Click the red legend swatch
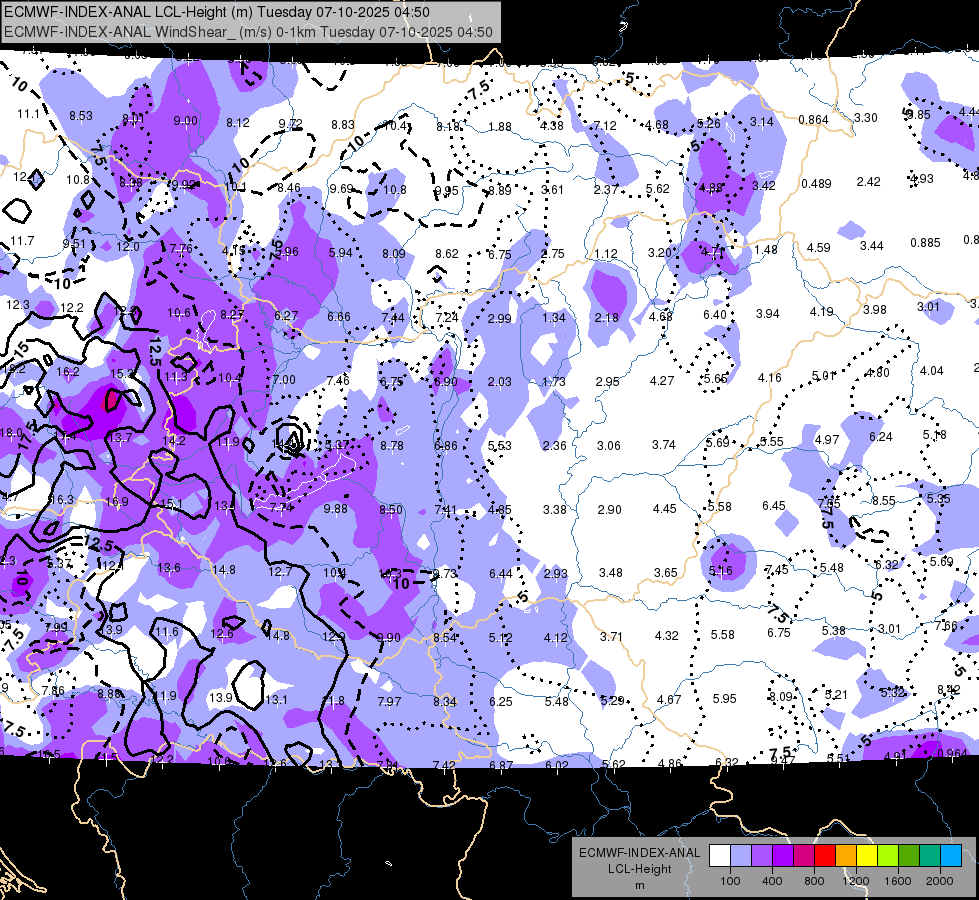 [825, 856]
